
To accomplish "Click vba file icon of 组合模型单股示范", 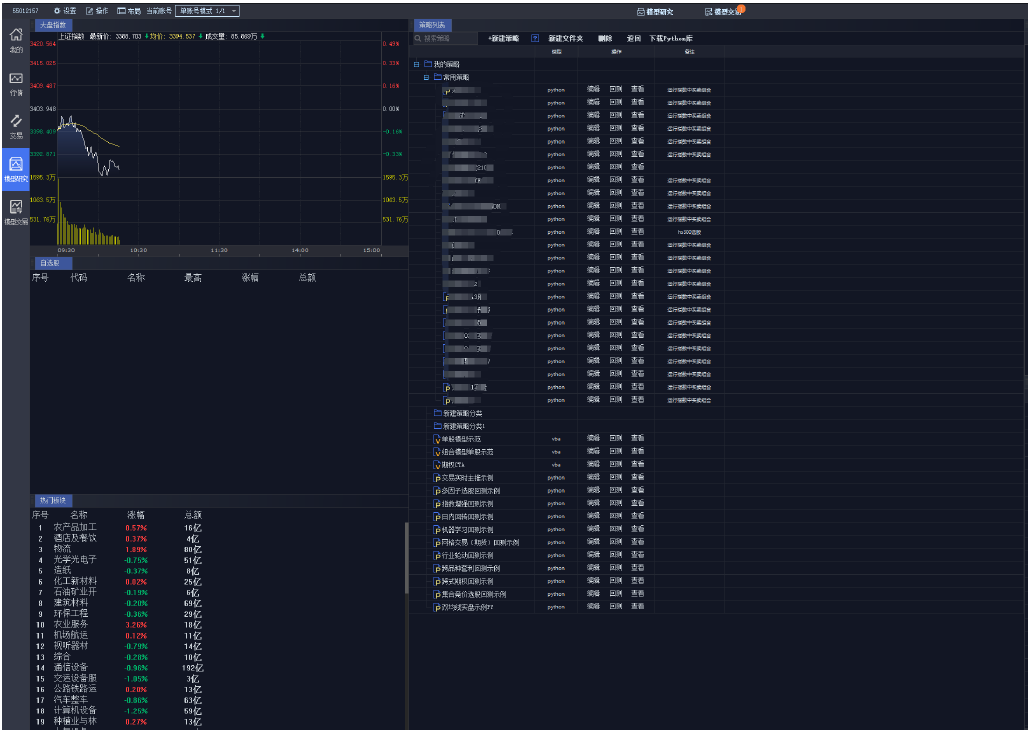I will (437, 452).
